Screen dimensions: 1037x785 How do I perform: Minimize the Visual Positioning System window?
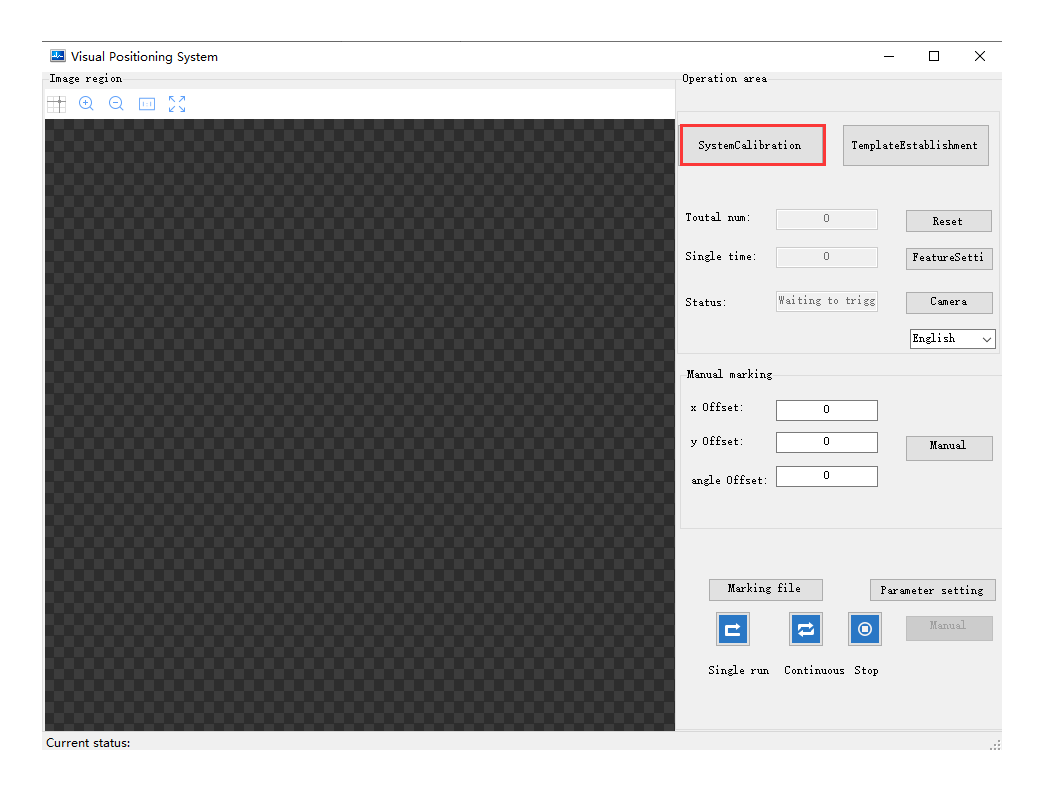889,56
